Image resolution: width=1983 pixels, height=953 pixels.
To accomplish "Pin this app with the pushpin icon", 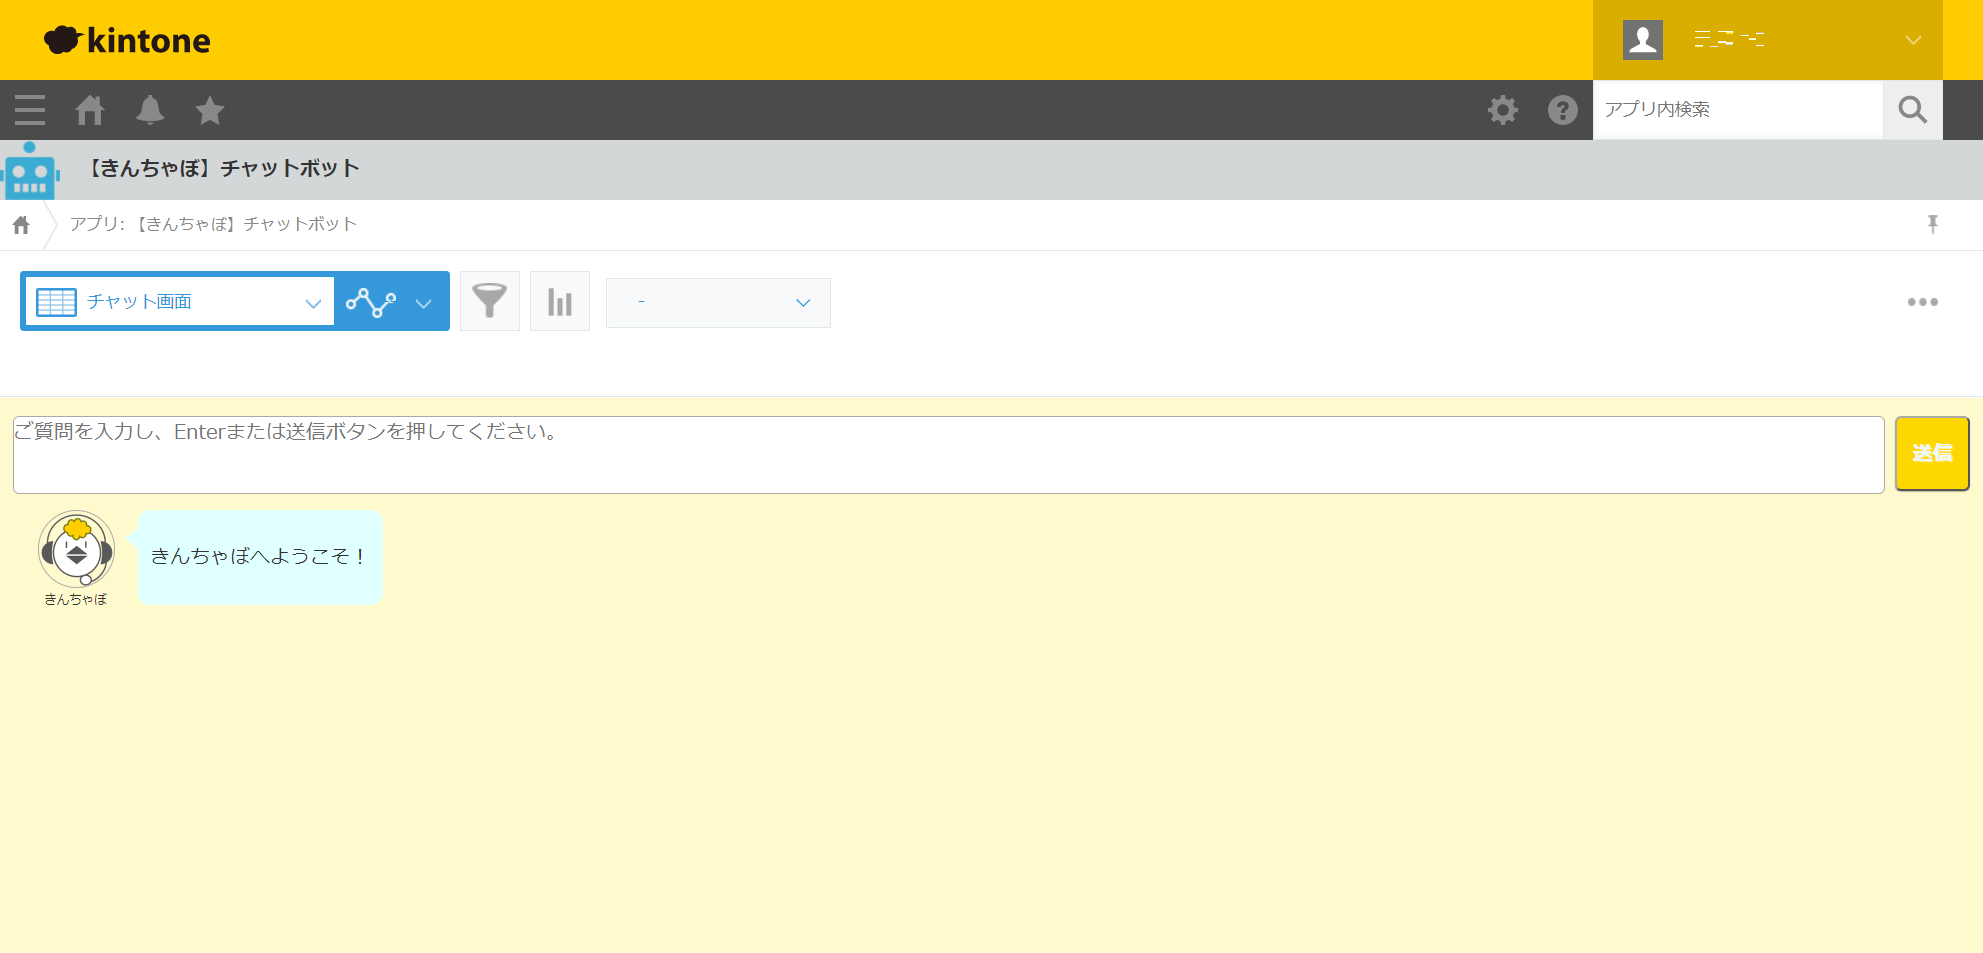I will tap(1932, 224).
